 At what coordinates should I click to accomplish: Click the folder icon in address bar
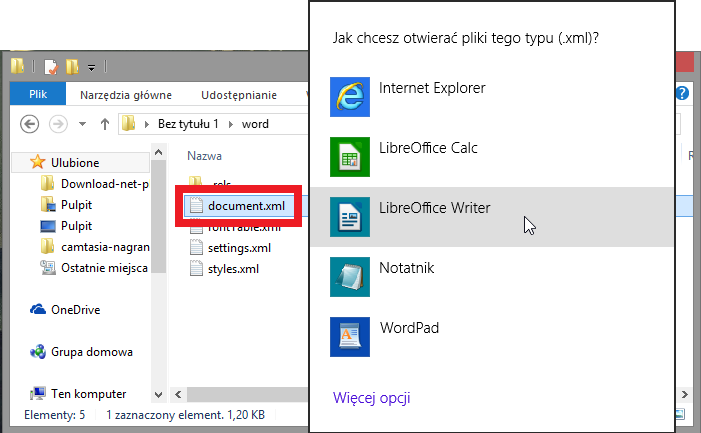(128, 123)
